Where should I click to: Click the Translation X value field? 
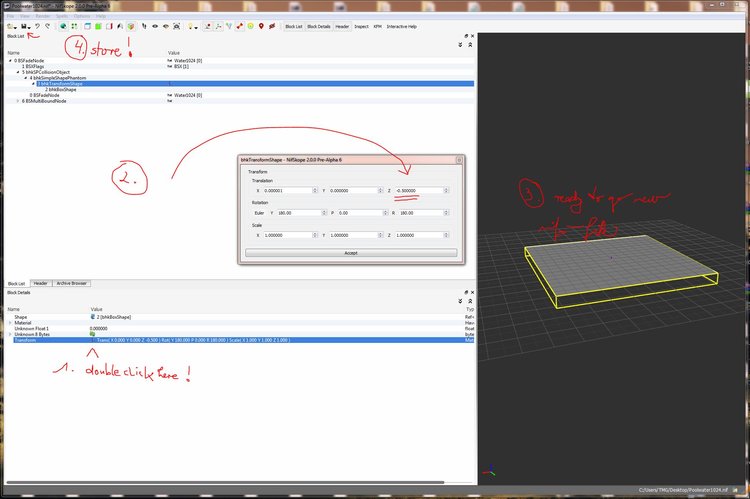[x=287, y=190]
